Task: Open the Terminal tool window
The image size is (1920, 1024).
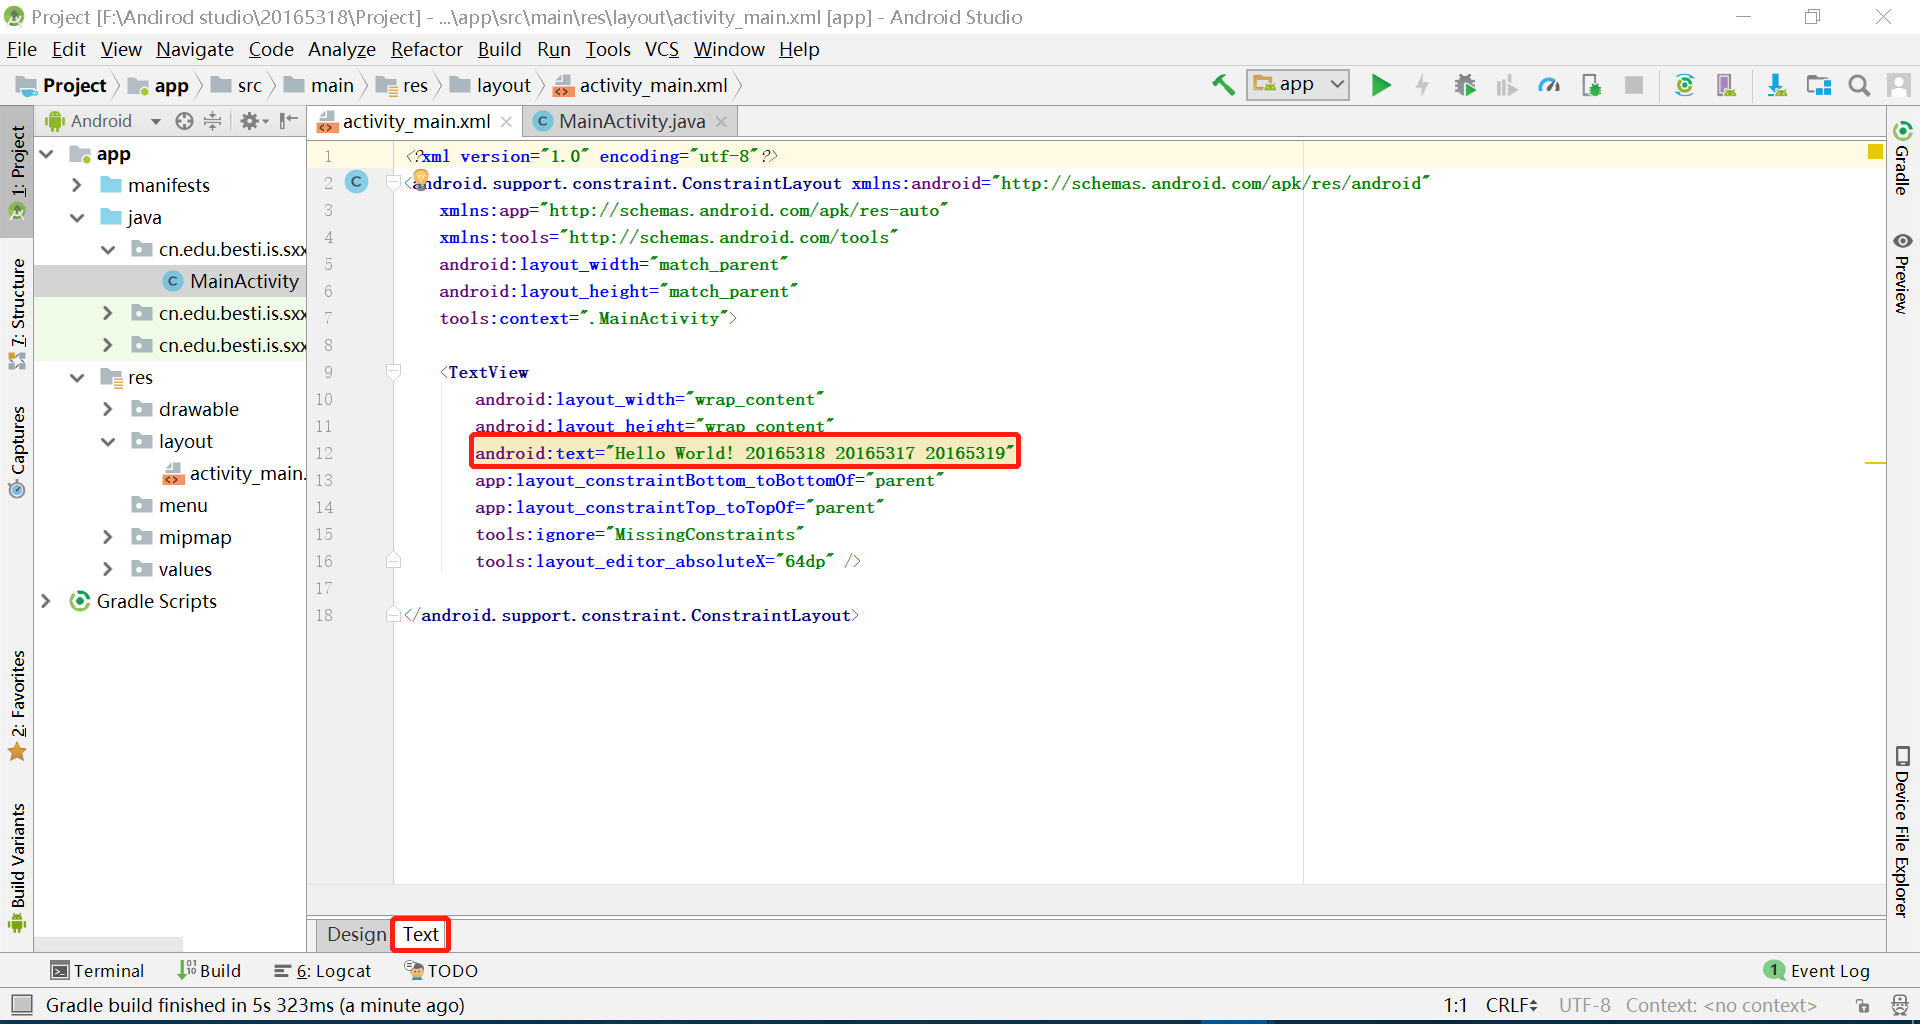Action: (98, 970)
